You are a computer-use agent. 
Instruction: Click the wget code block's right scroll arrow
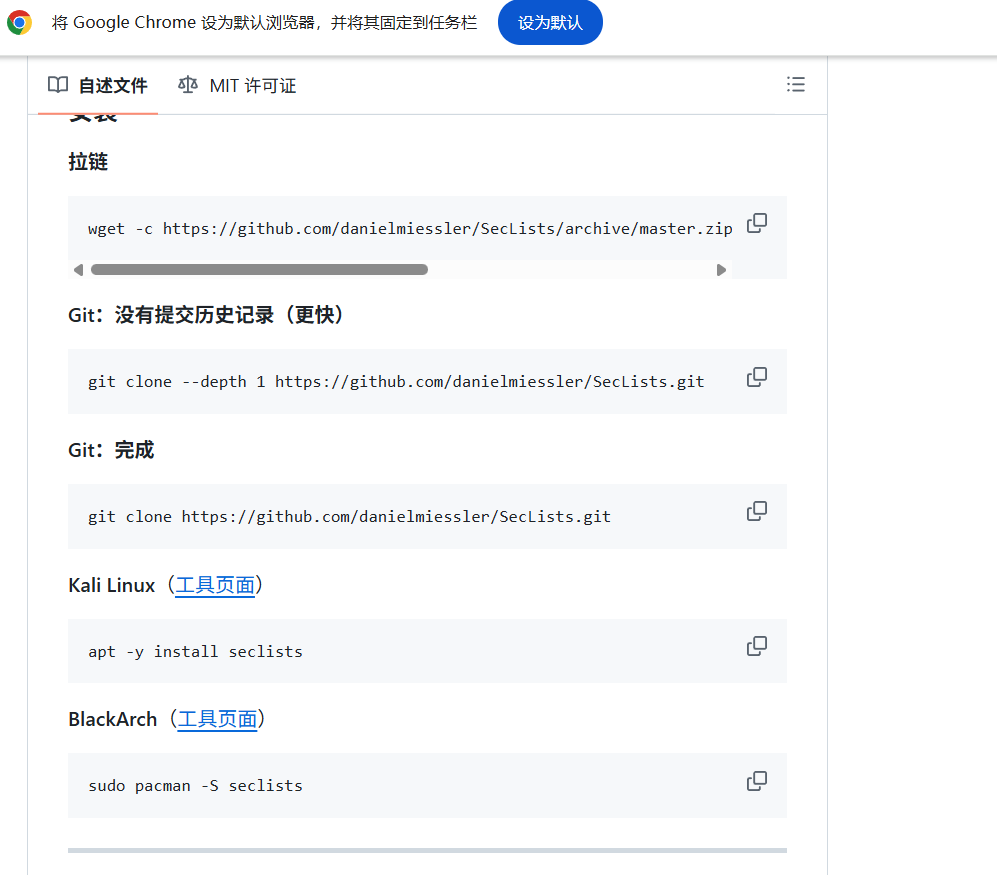click(721, 270)
